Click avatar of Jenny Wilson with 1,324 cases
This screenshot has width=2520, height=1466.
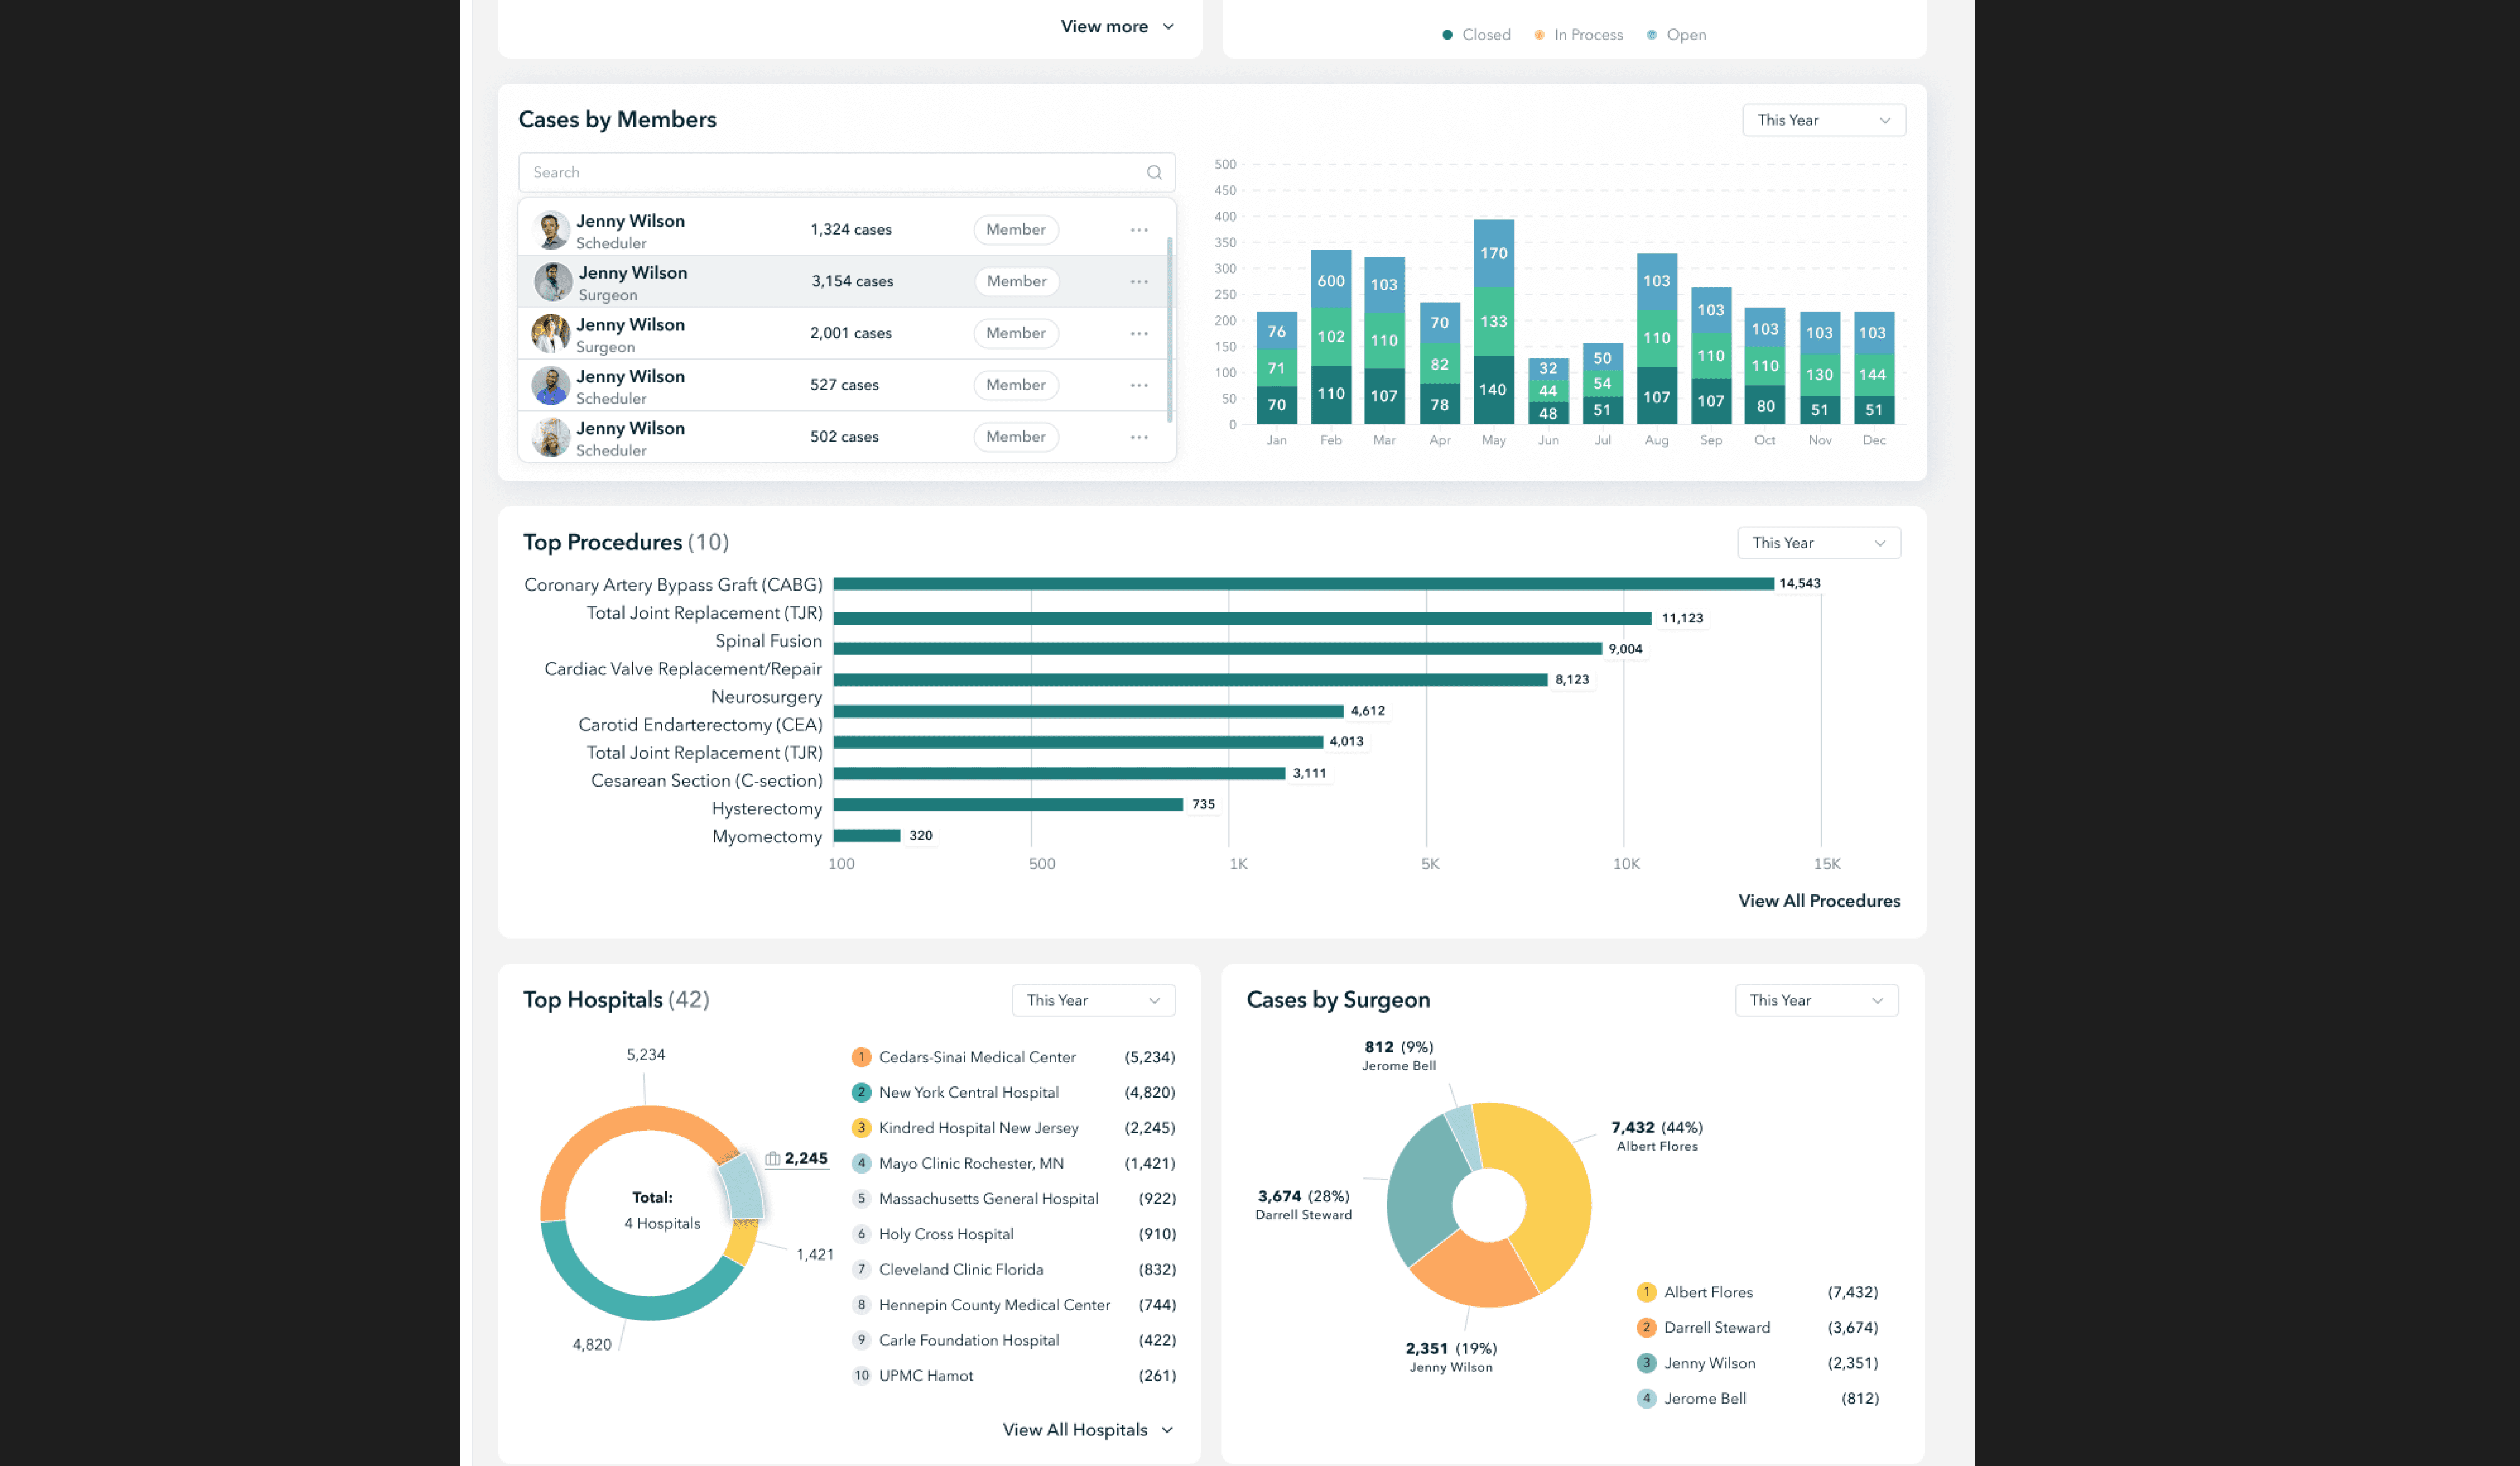click(x=551, y=230)
